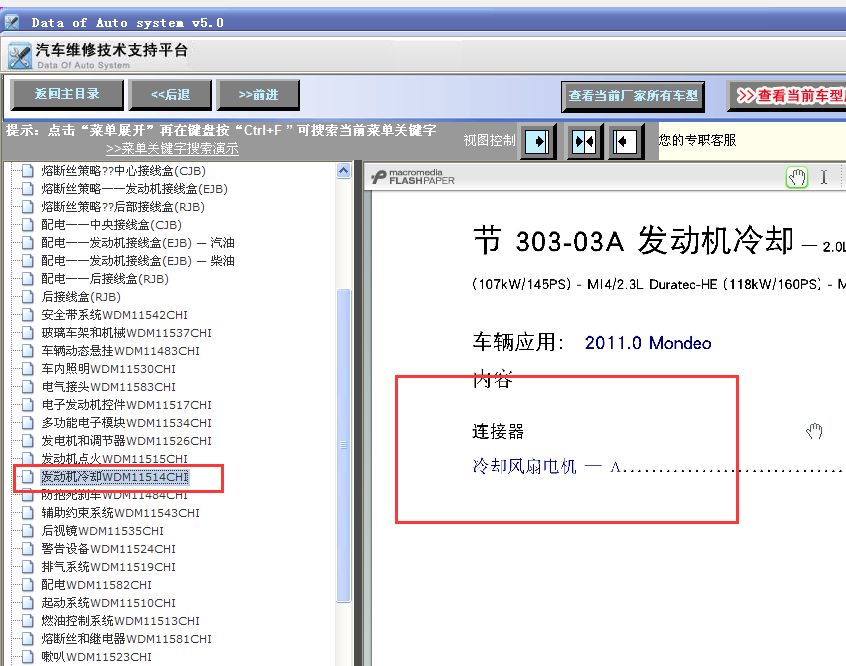This screenshot has height=666, width=846.
Task: Open 起动系统WDM11510CHI tree item
Action: coord(108,603)
